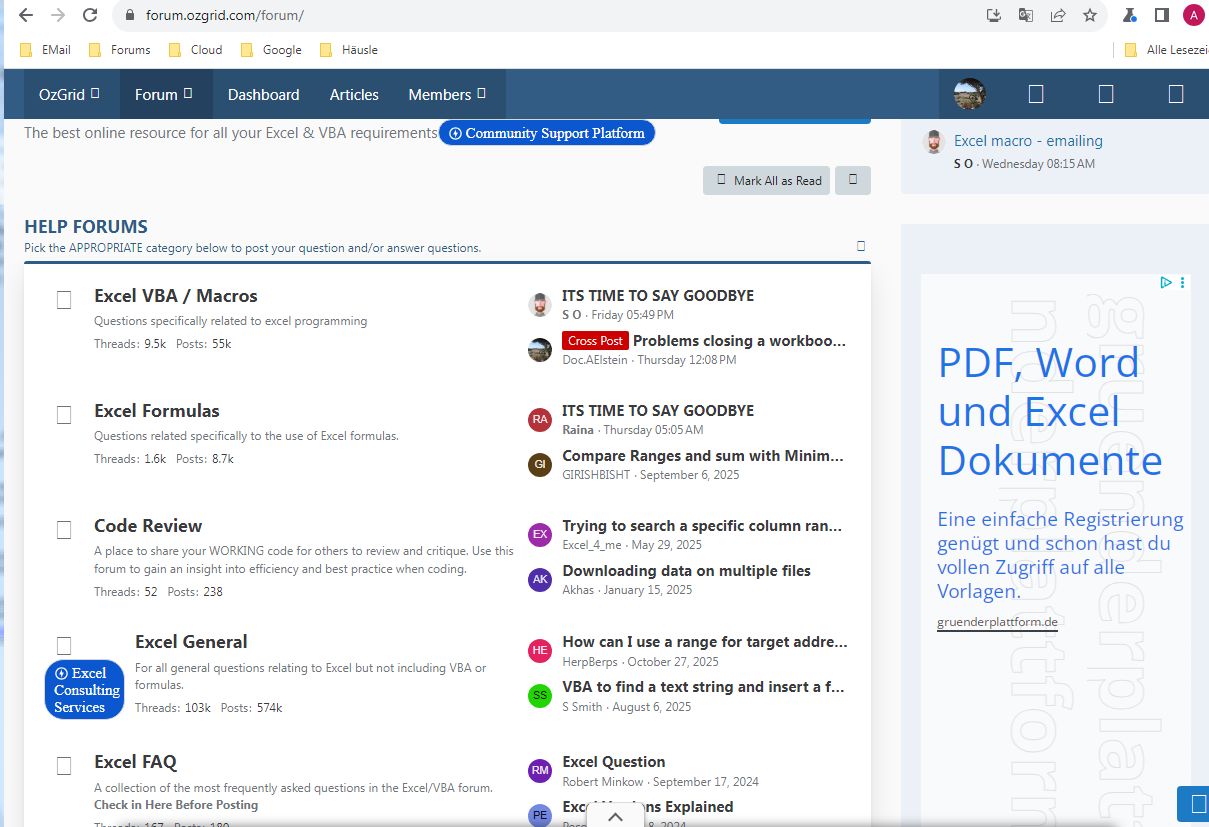1209x827 pixels.
Task: Open the Articles tab
Action: coord(354,94)
